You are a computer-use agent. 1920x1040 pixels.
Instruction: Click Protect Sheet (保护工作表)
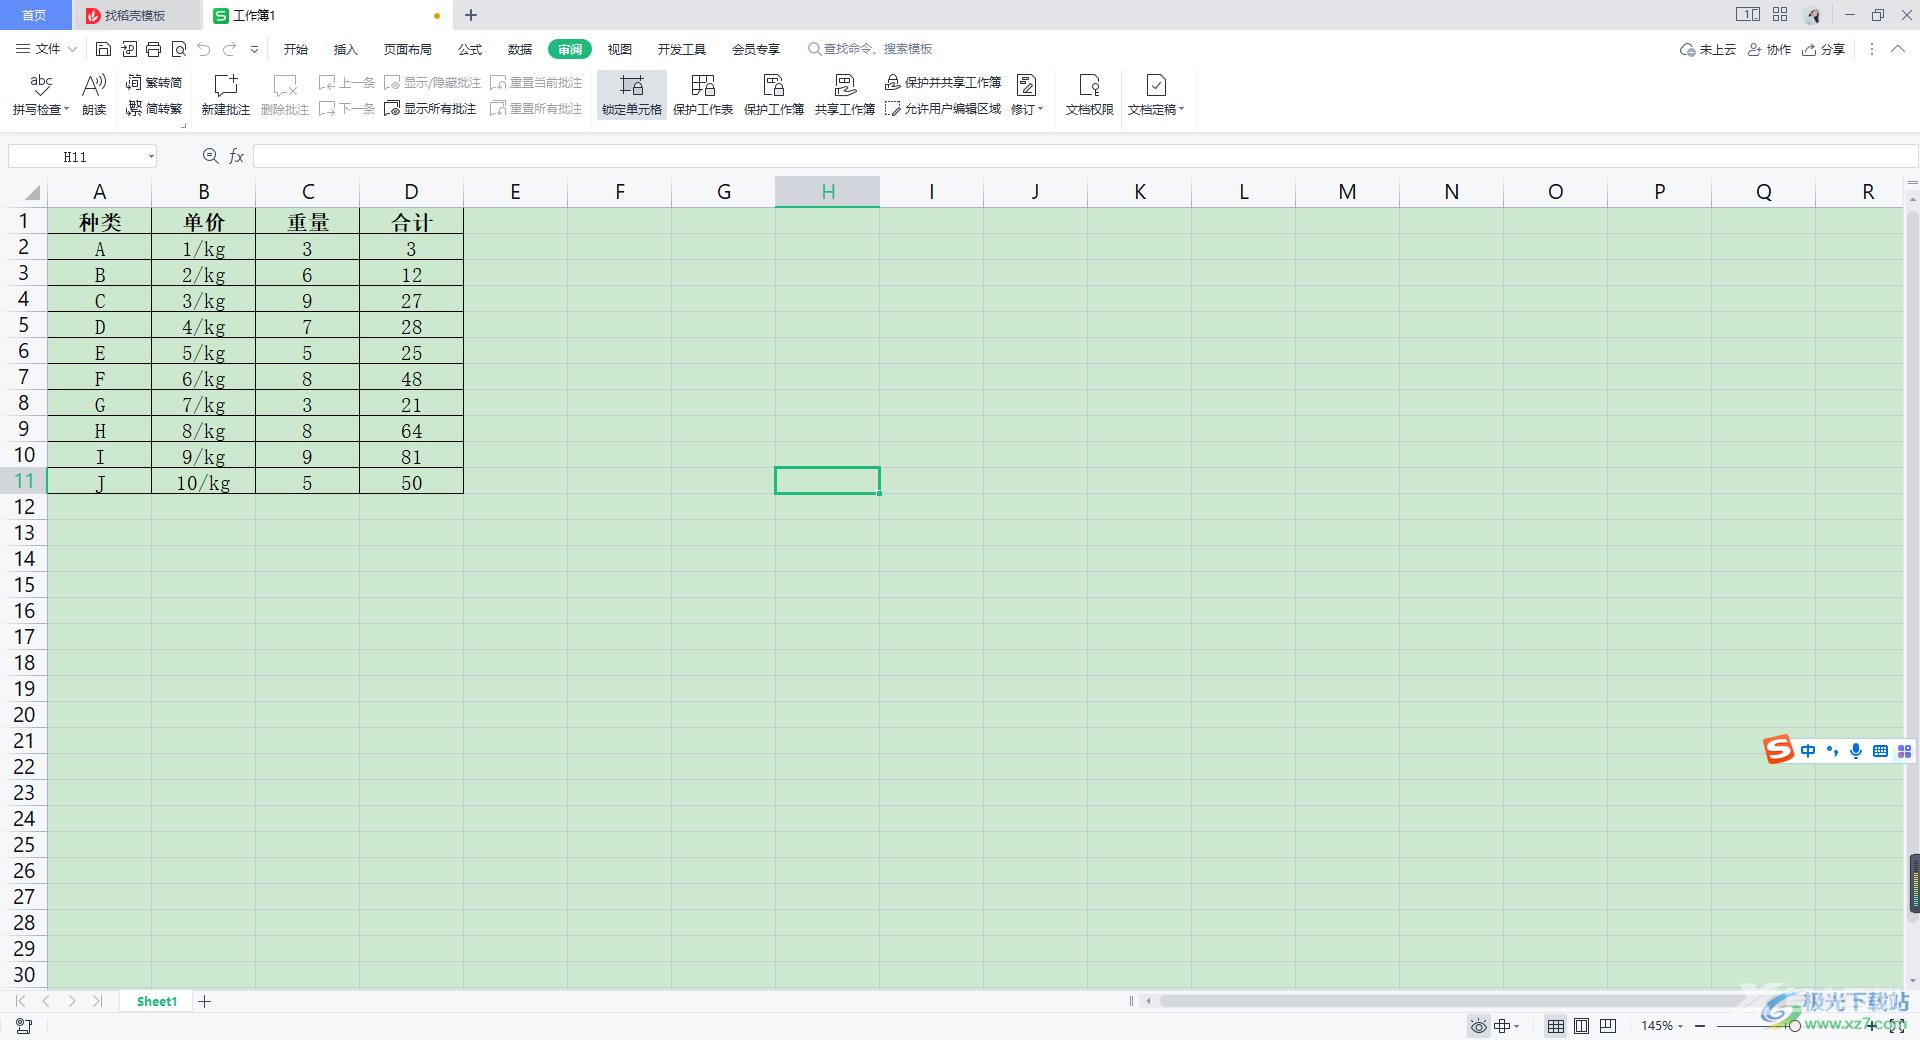[703, 95]
